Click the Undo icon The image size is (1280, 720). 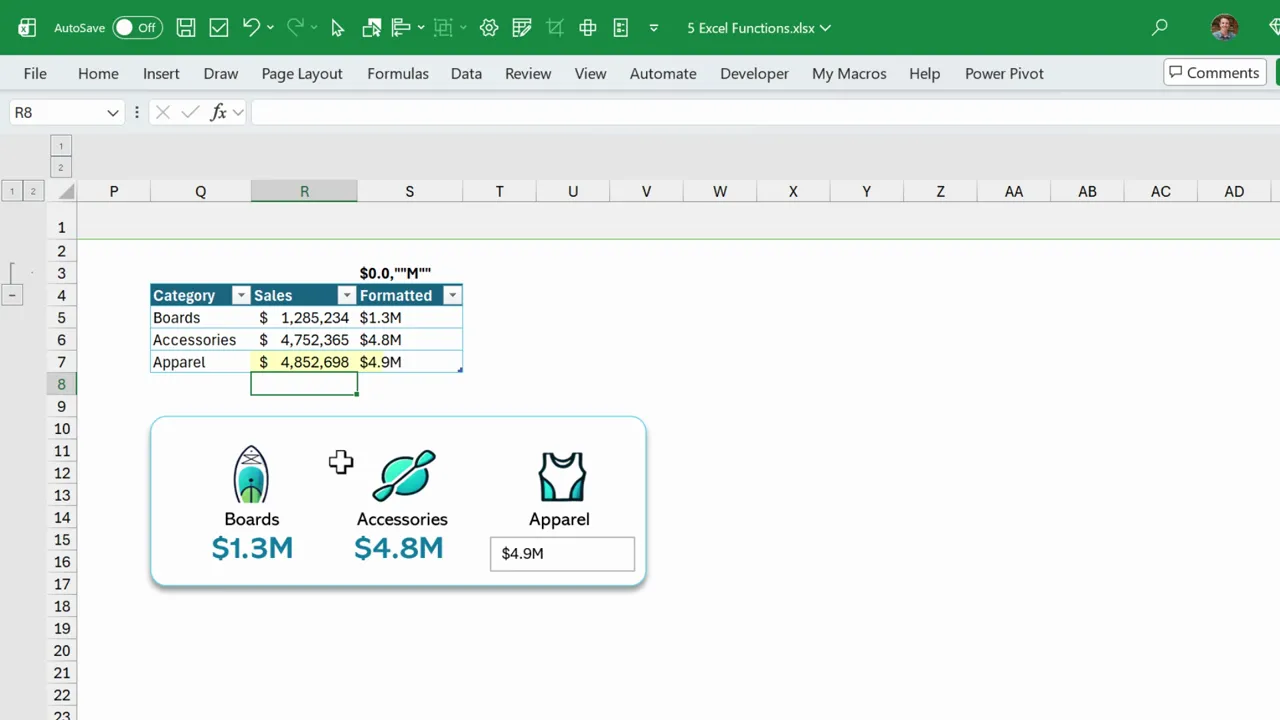pos(251,27)
